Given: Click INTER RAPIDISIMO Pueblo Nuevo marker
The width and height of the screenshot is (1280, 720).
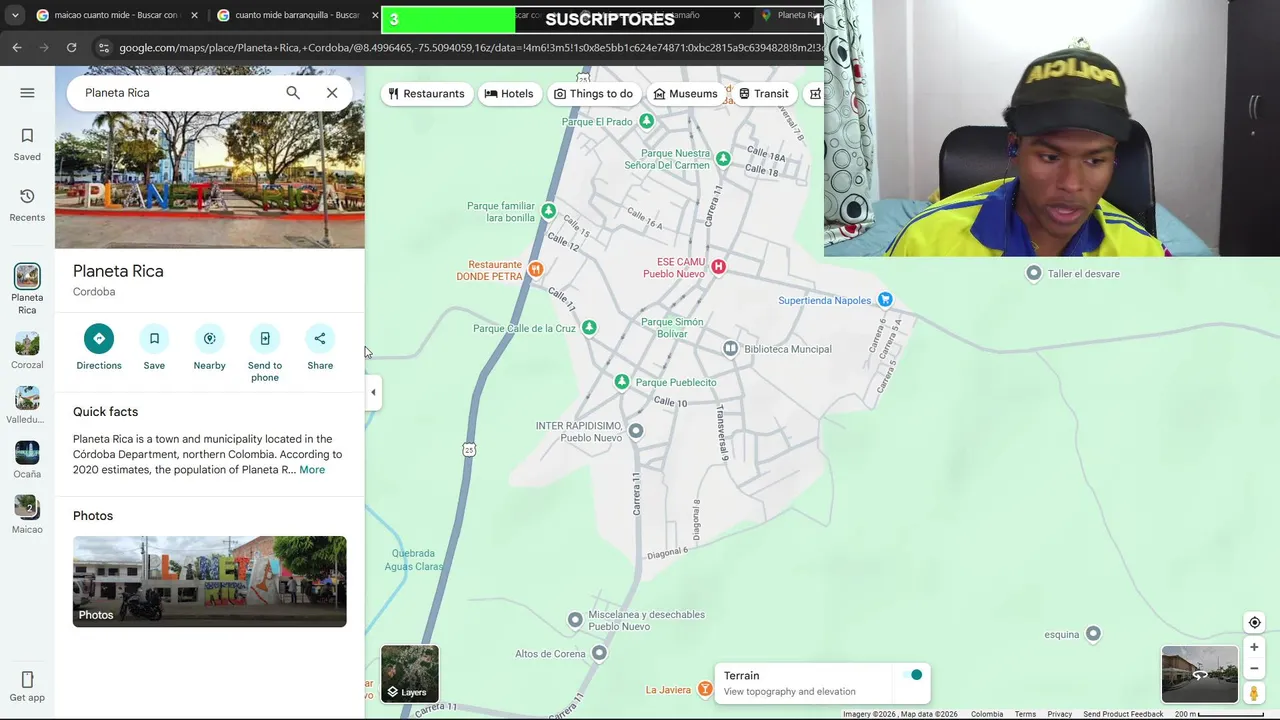Looking at the screenshot, I should point(636,431).
